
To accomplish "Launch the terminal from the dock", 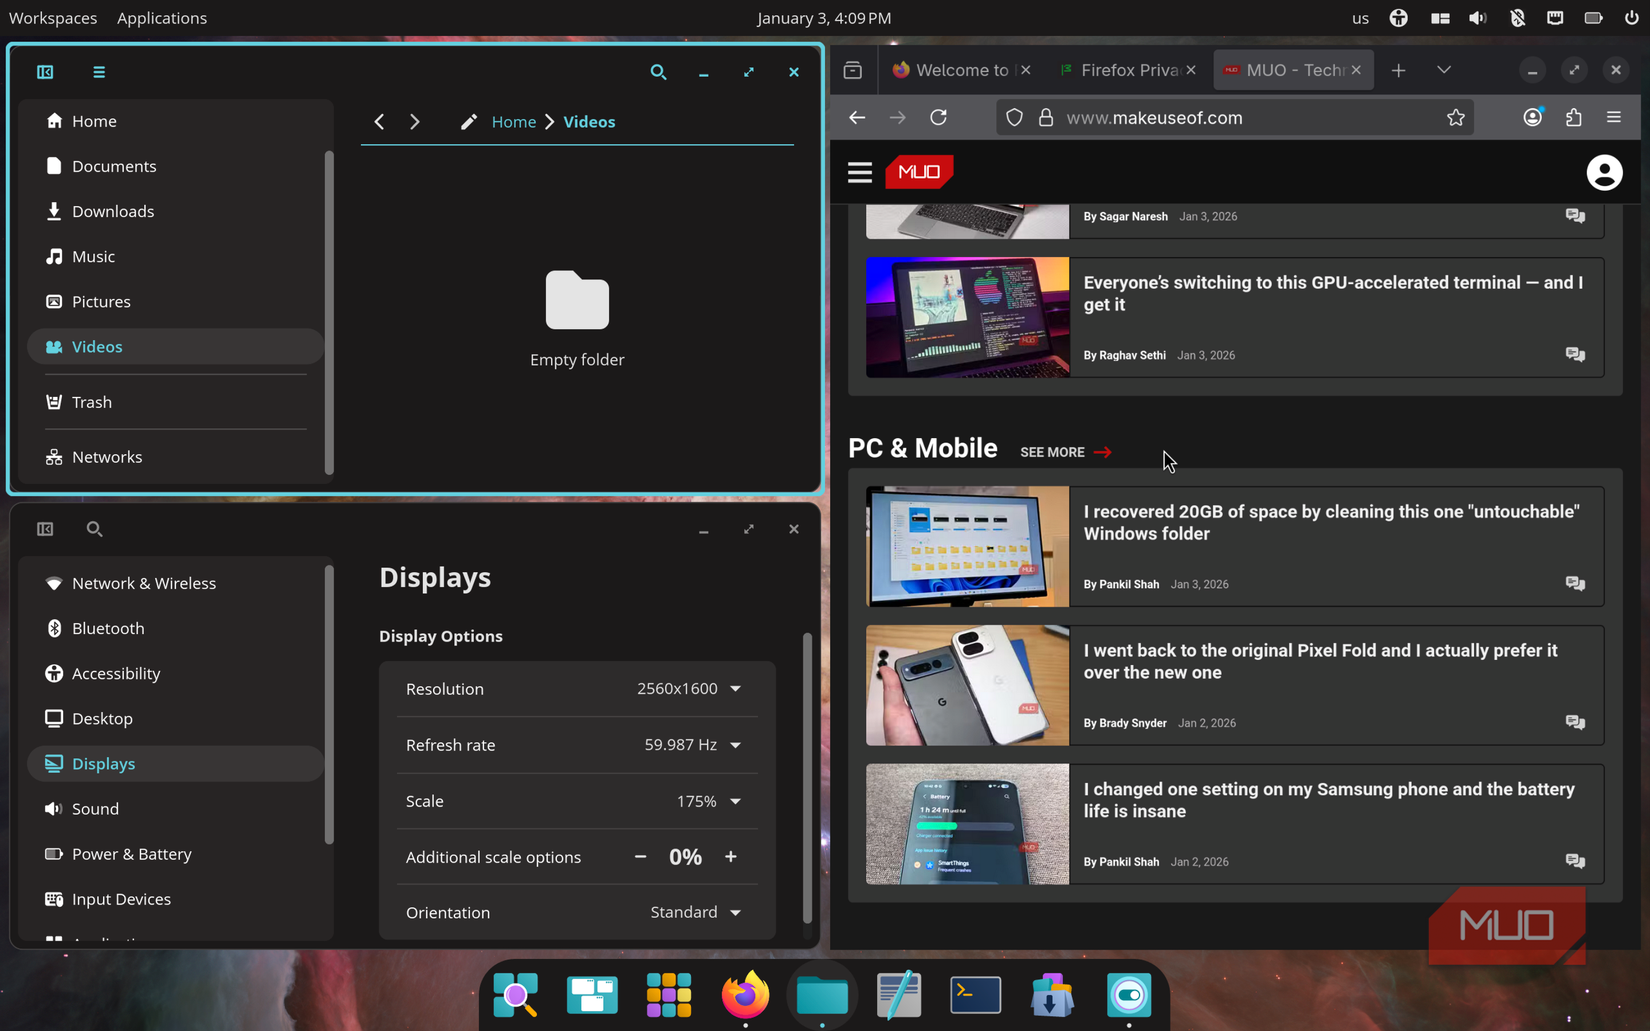I will [975, 994].
